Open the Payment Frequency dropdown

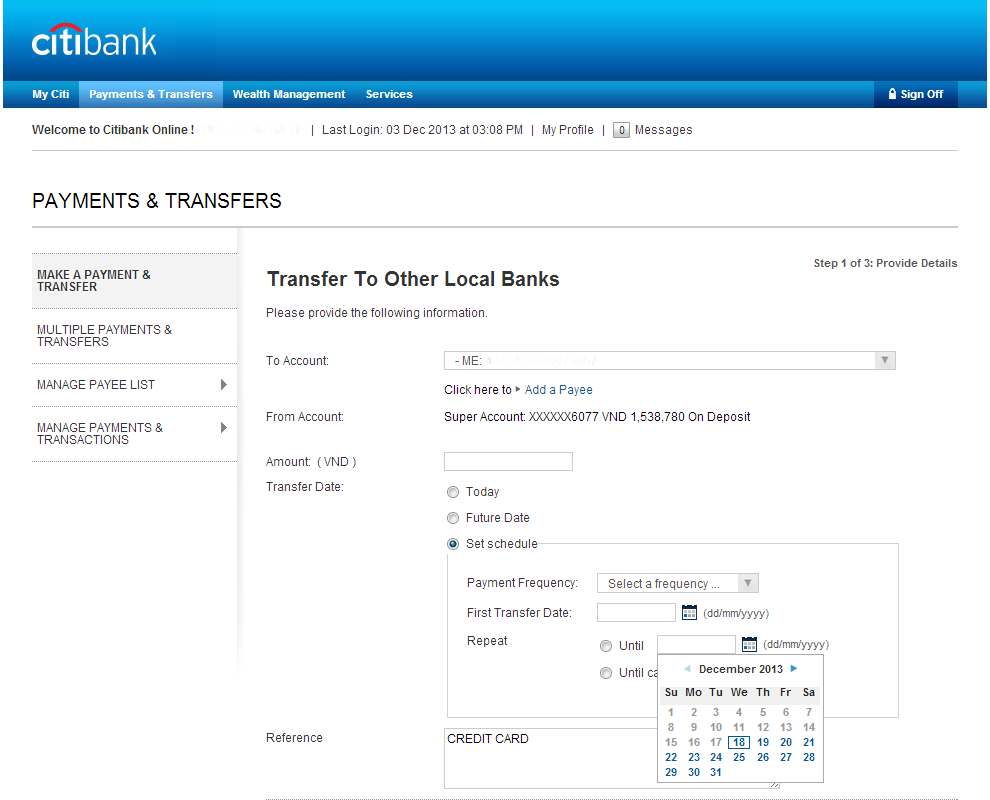tap(677, 583)
